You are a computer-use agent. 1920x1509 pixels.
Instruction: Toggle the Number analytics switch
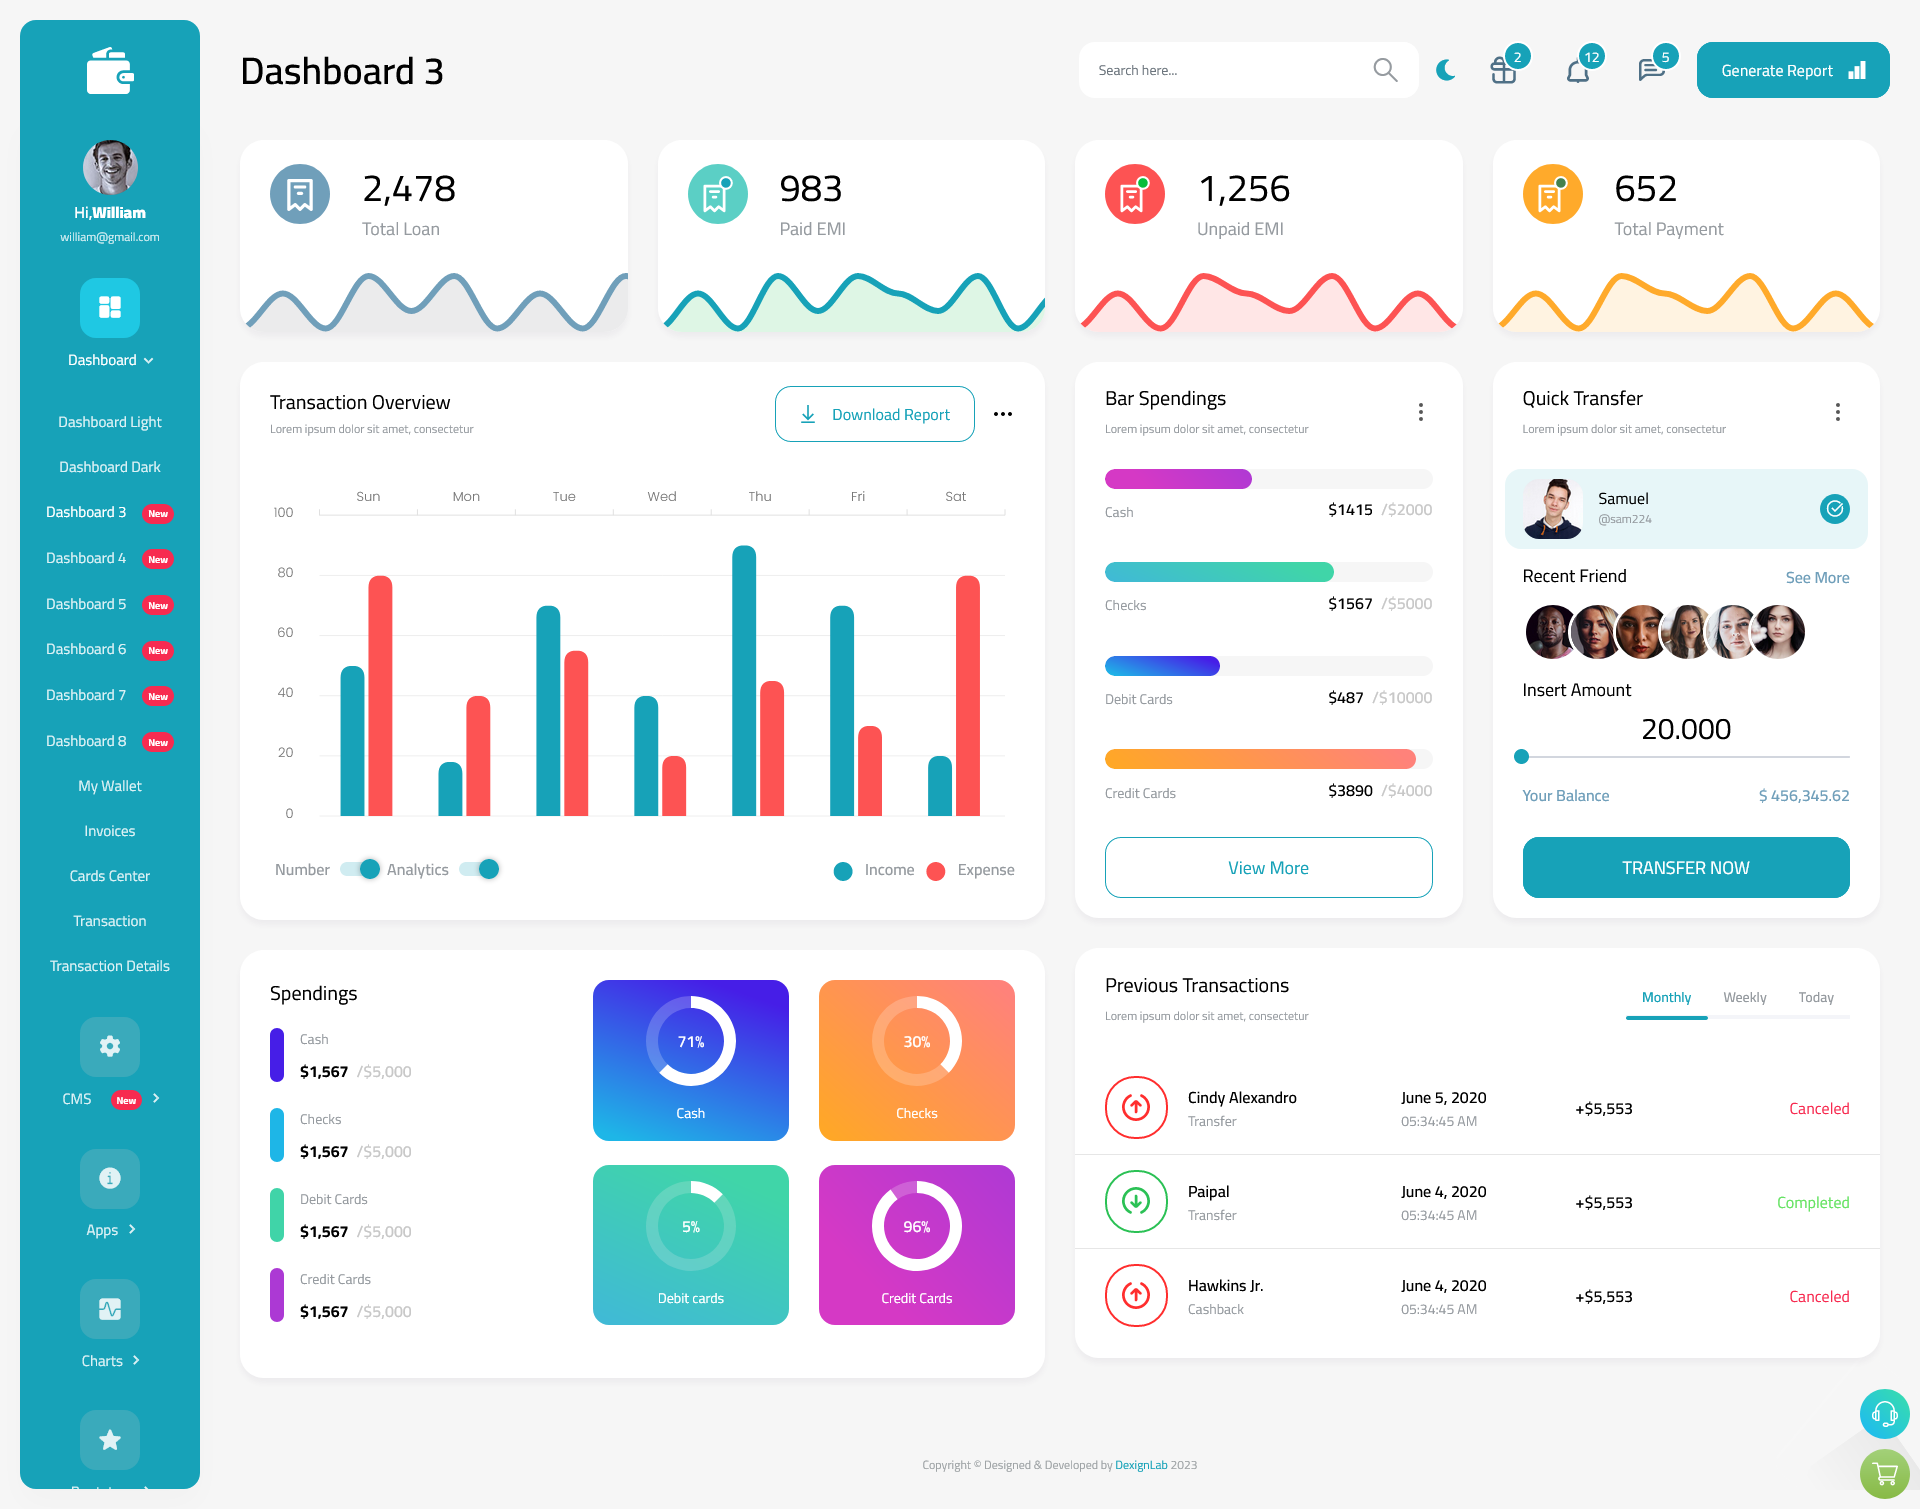coord(358,870)
